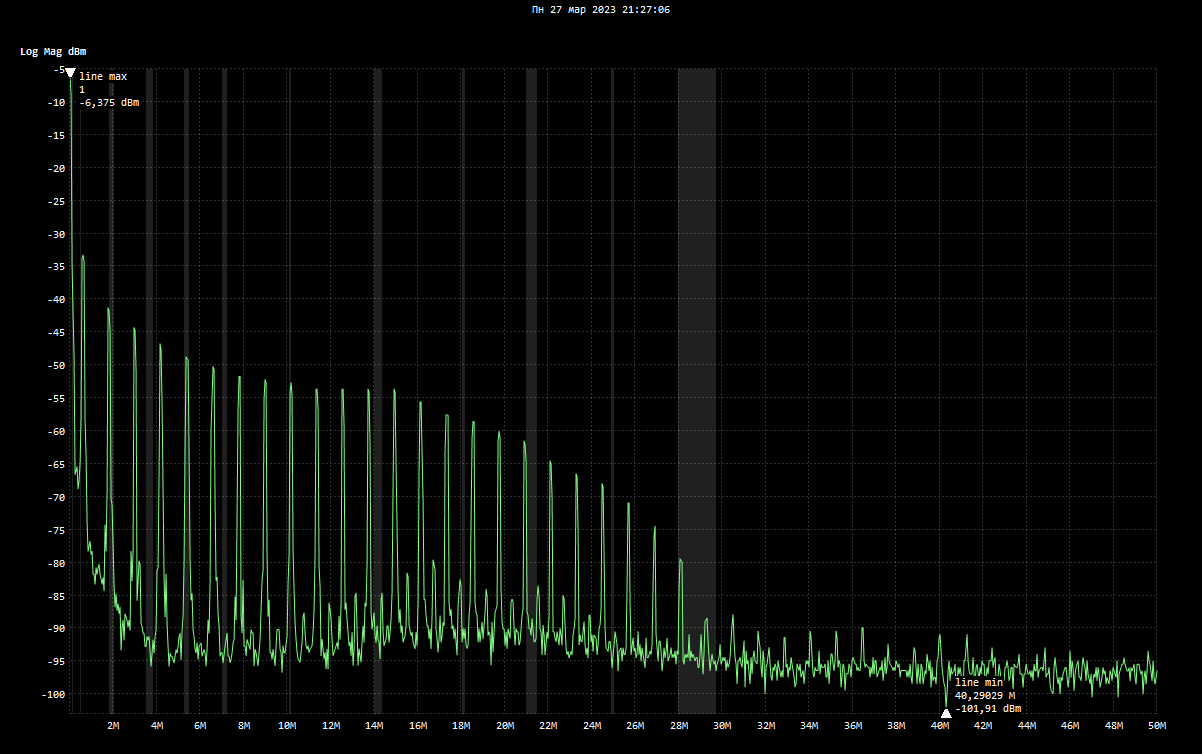This screenshot has height=754, width=1202.
Task: Click the Y-axis label '-75'
Action: coord(56,530)
